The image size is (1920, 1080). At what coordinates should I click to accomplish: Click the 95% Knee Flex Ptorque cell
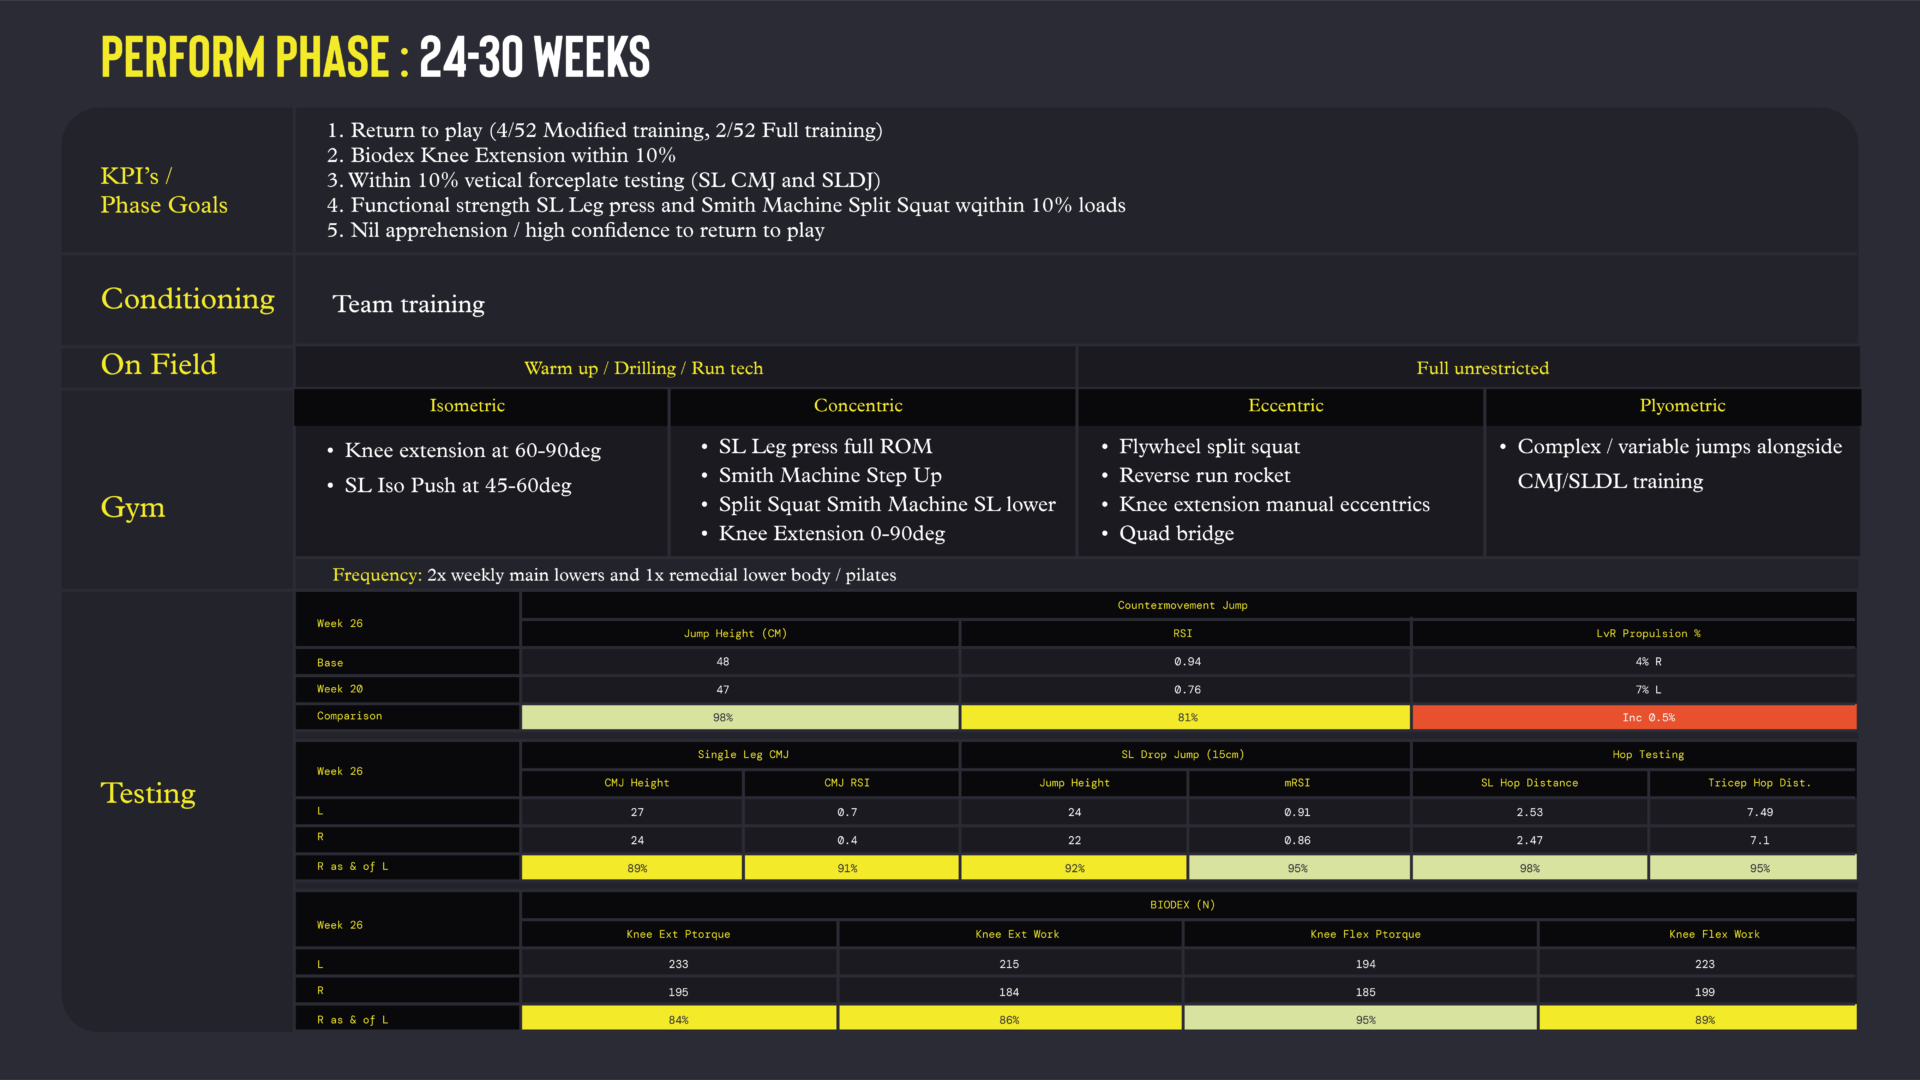pos(1360,1018)
